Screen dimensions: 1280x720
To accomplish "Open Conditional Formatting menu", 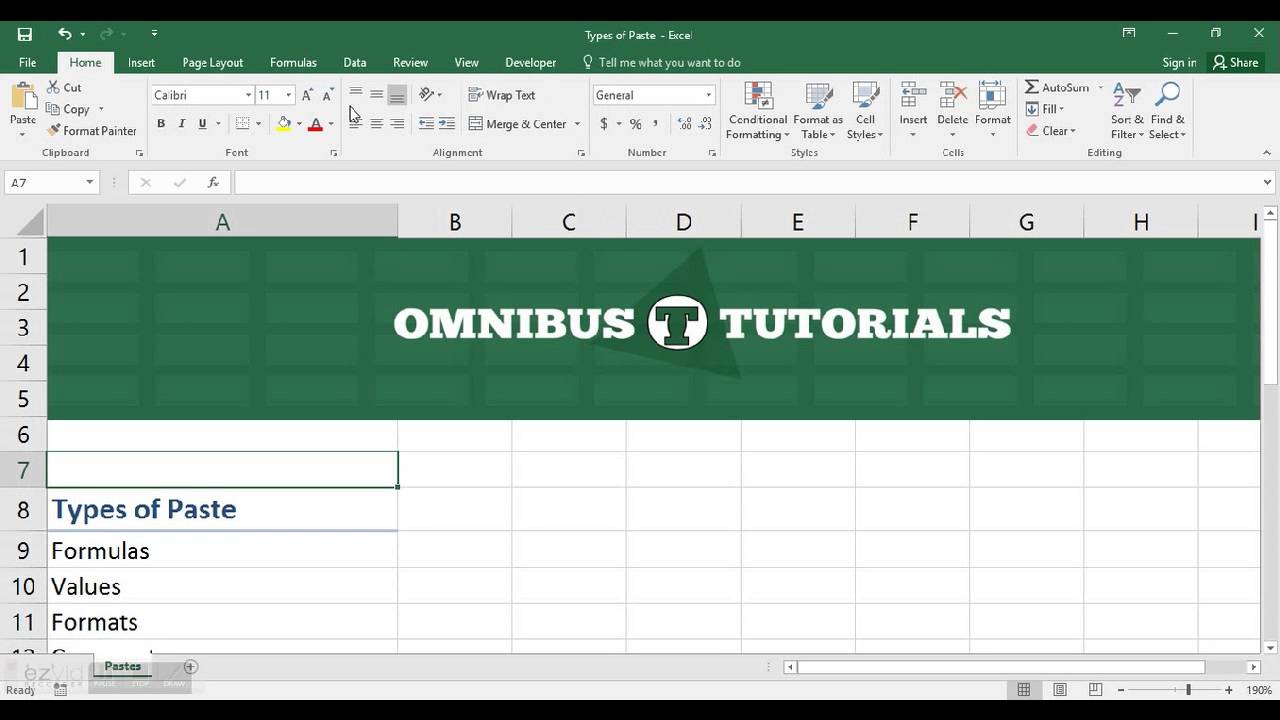I will pos(758,111).
